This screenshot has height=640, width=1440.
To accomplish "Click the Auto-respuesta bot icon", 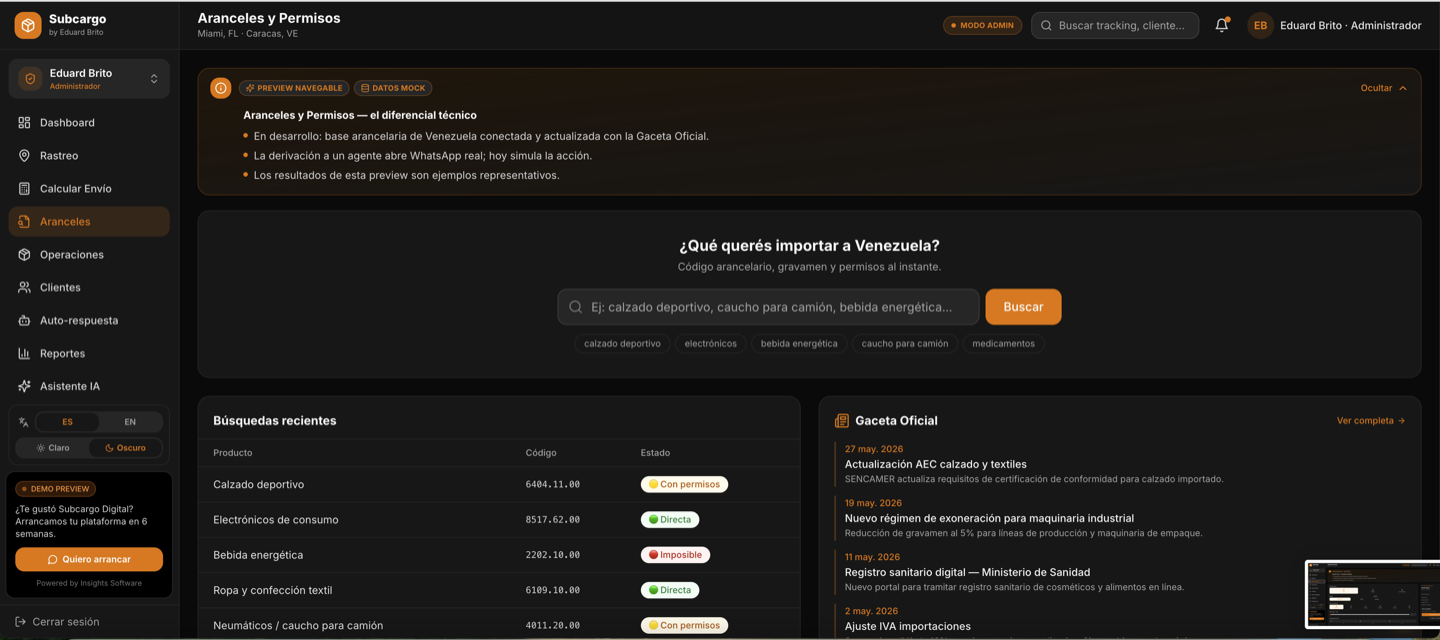I will click(x=24, y=321).
